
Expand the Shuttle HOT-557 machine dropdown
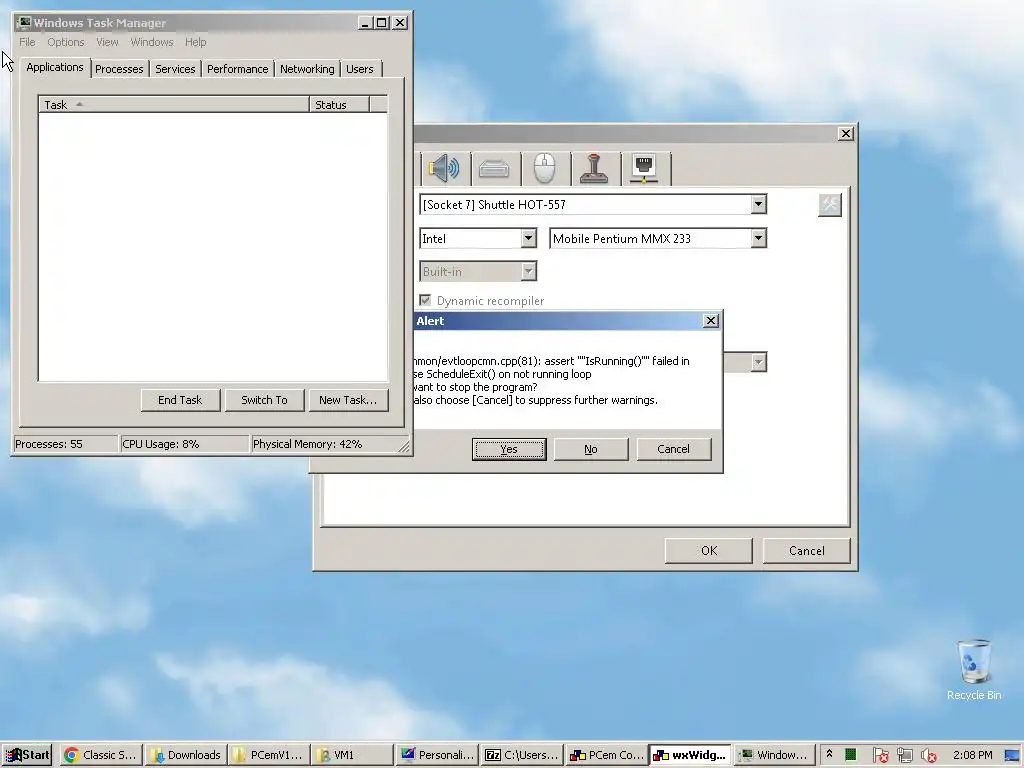[758, 204]
